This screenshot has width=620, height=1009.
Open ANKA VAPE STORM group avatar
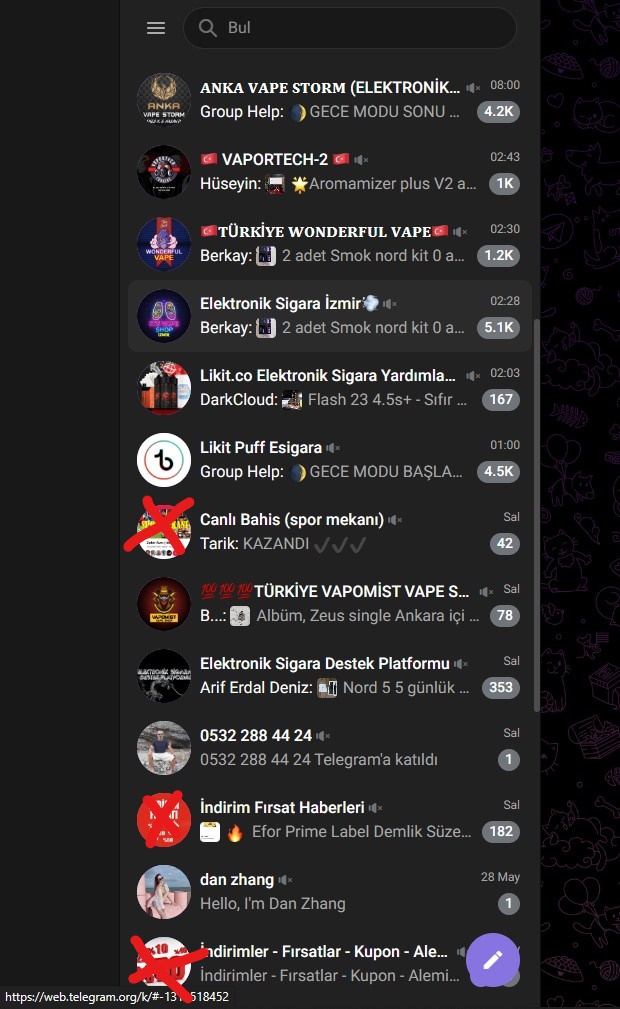click(x=164, y=100)
